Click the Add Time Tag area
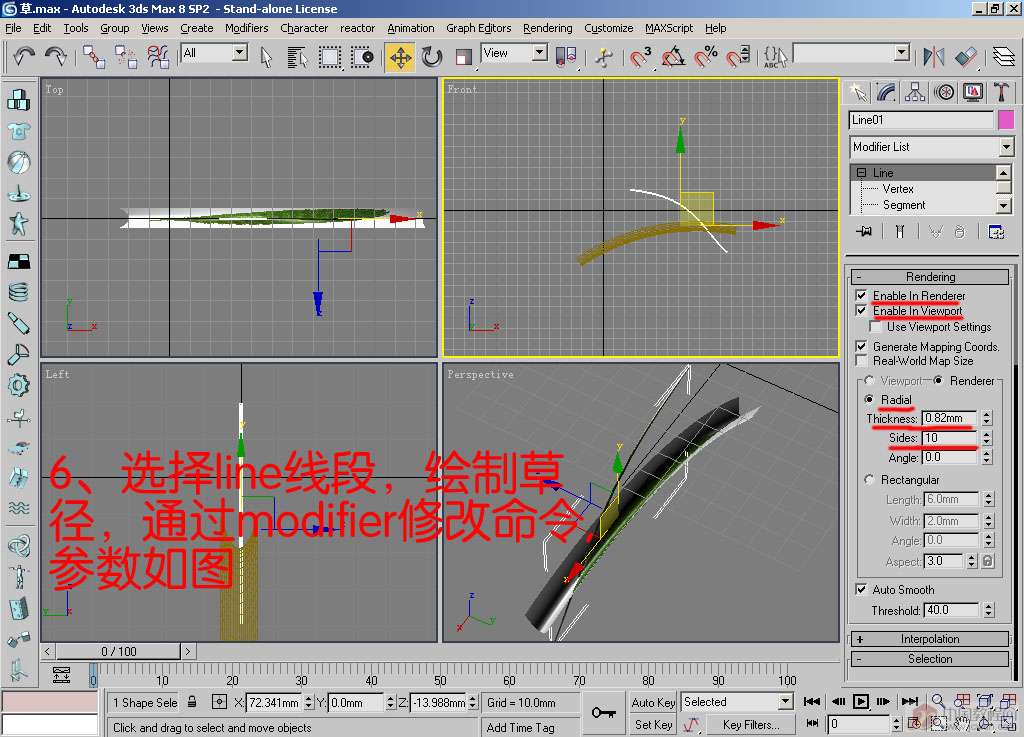Image resolution: width=1024 pixels, height=737 pixels. pos(520,727)
